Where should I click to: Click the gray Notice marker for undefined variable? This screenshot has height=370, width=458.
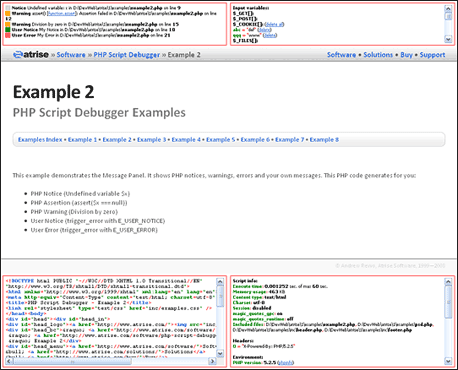click(x=8, y=8)
